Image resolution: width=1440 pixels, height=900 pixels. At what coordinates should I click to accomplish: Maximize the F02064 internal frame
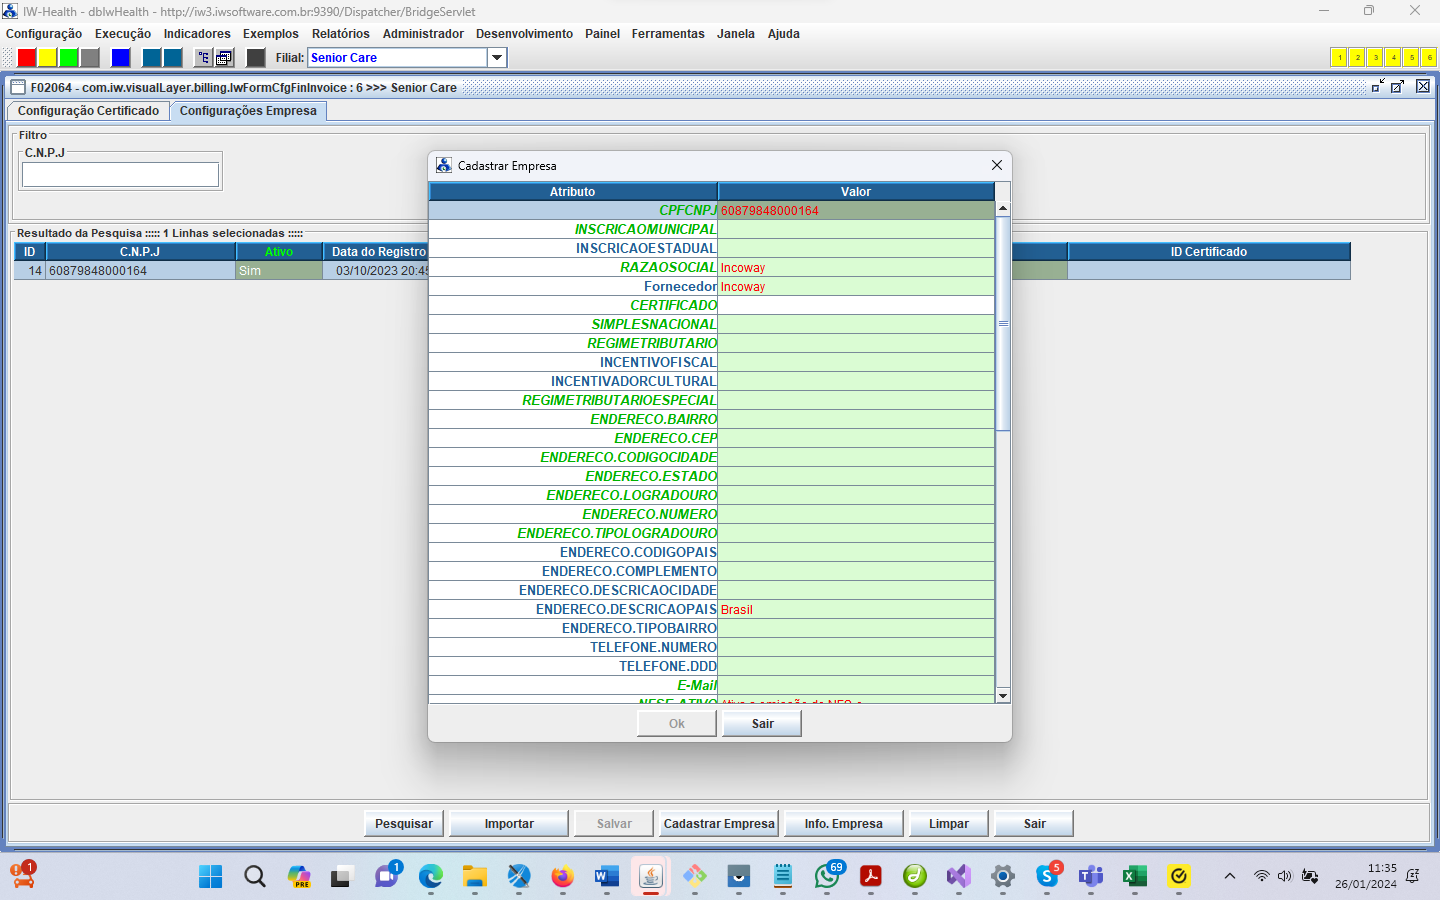(x=1398, y=87)
